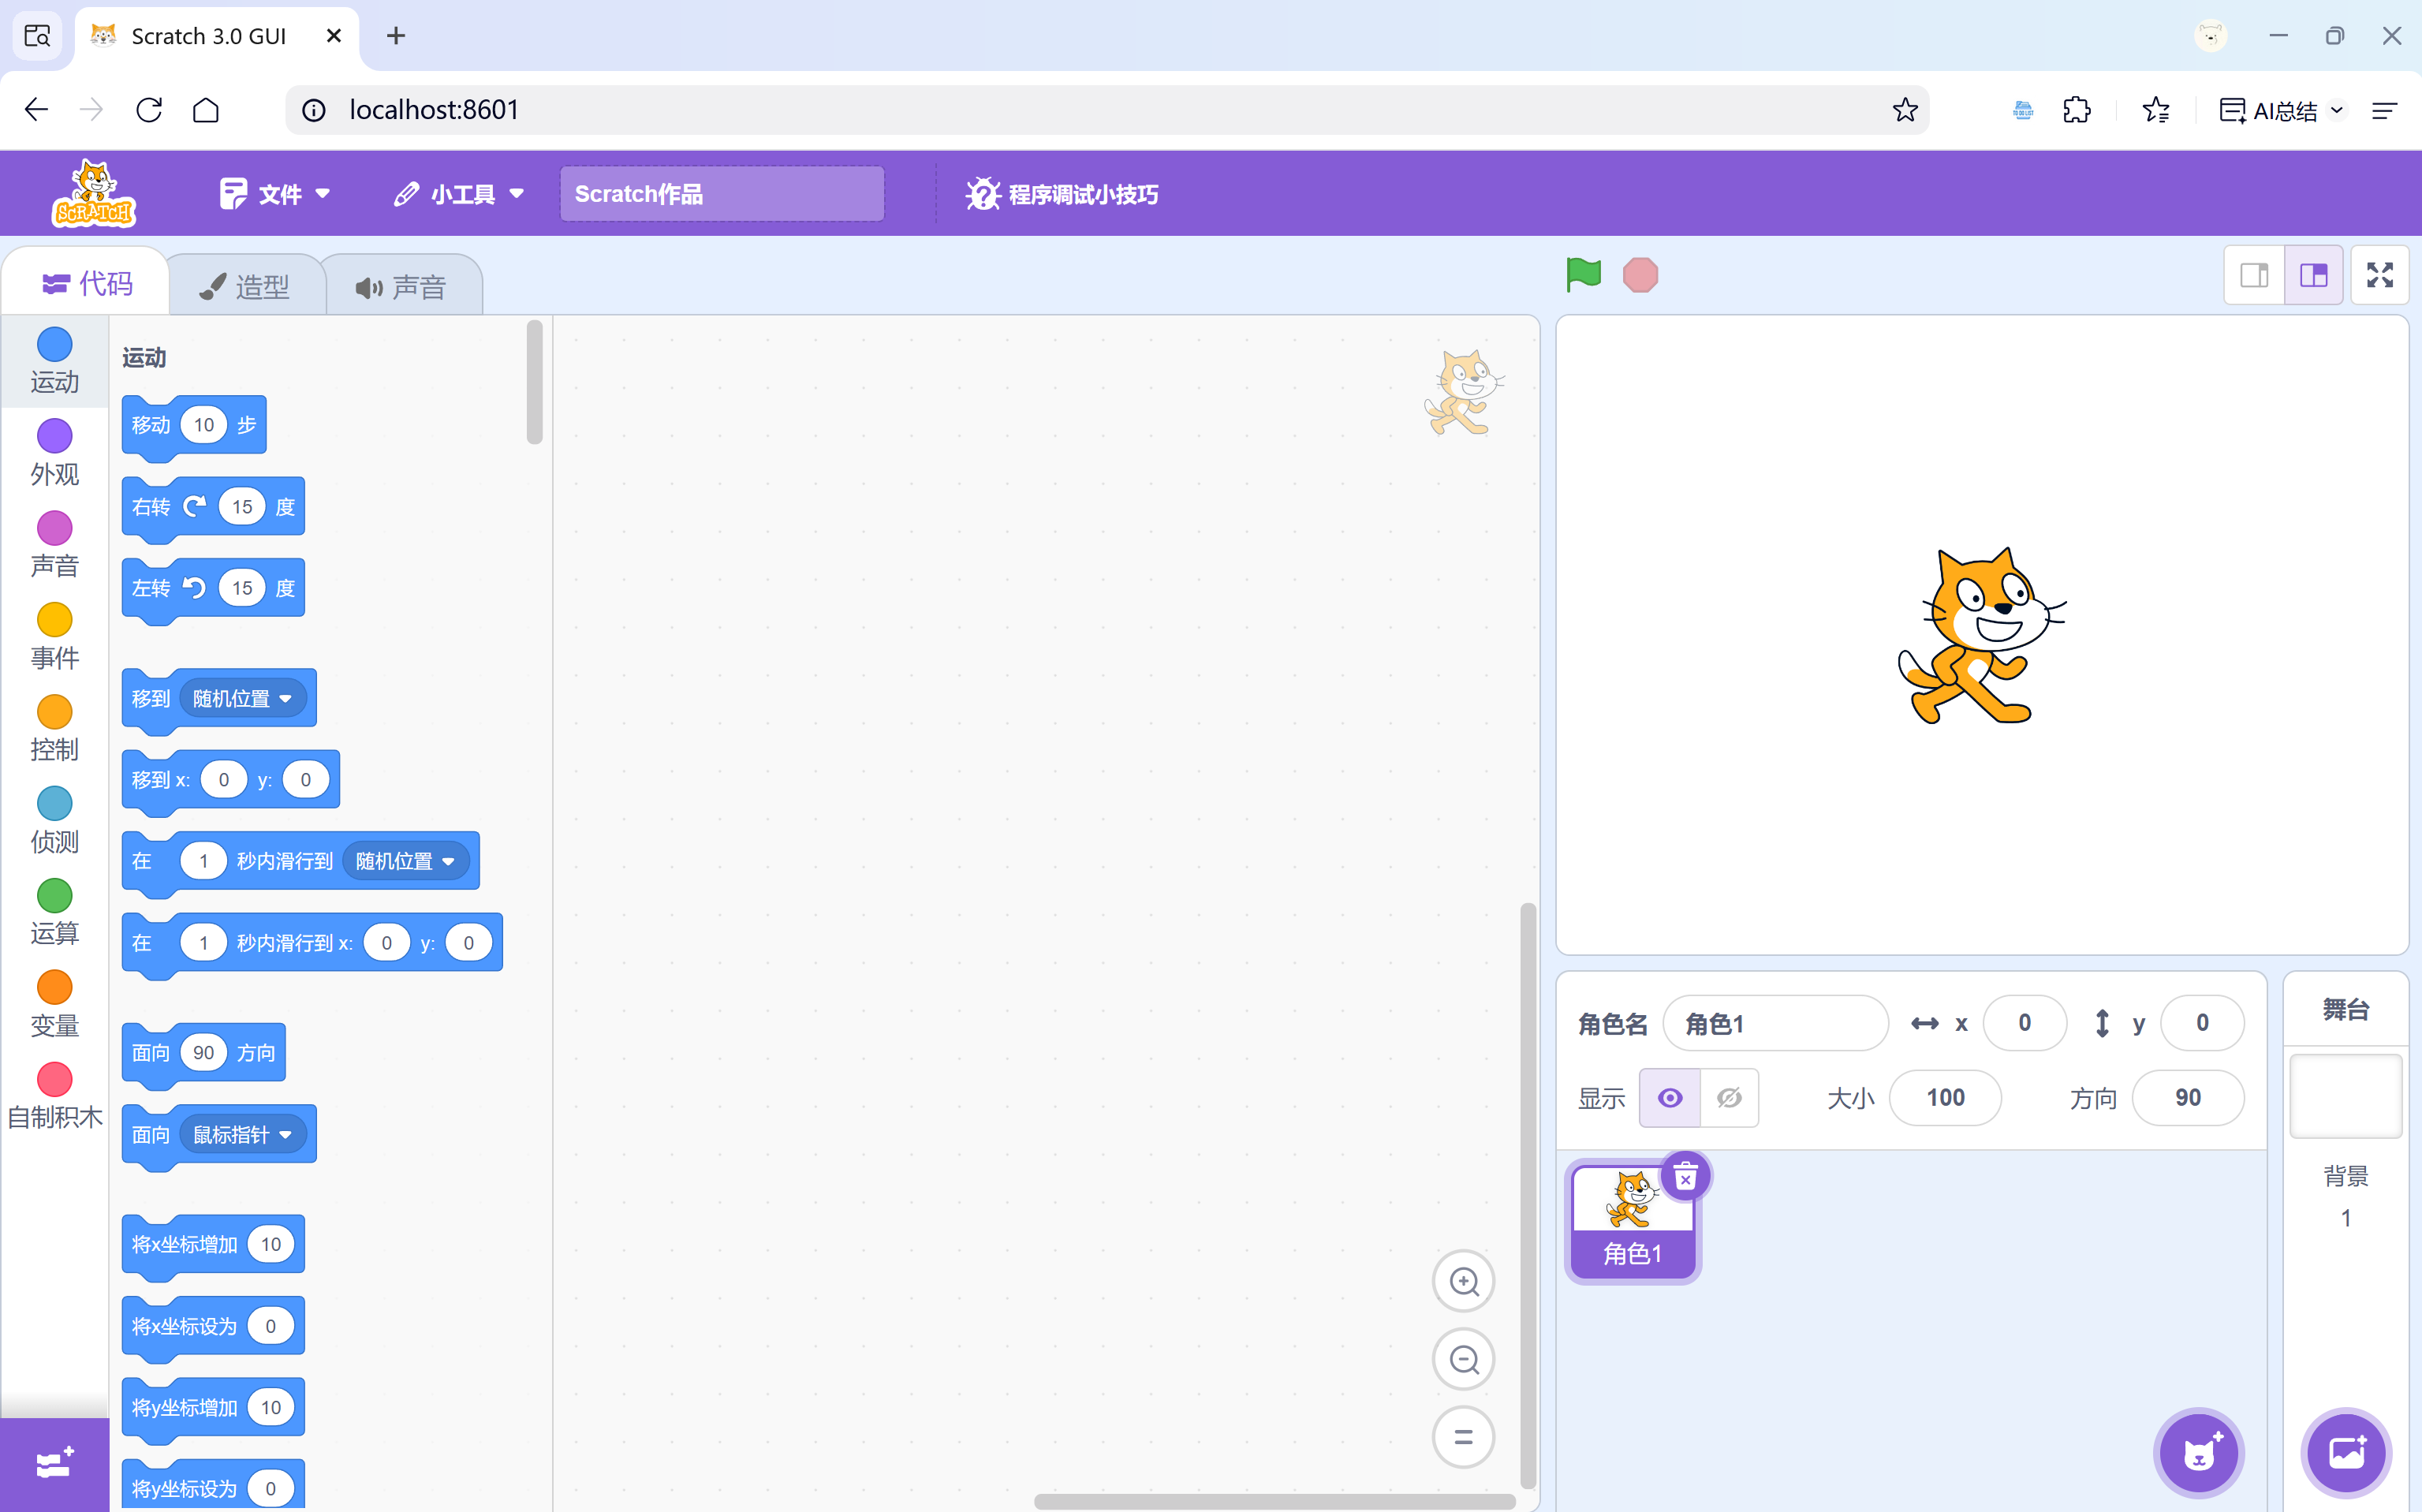Zoom in on the code workspace
The width and height of the screenshot is (2422, 1512).
1463,1281
